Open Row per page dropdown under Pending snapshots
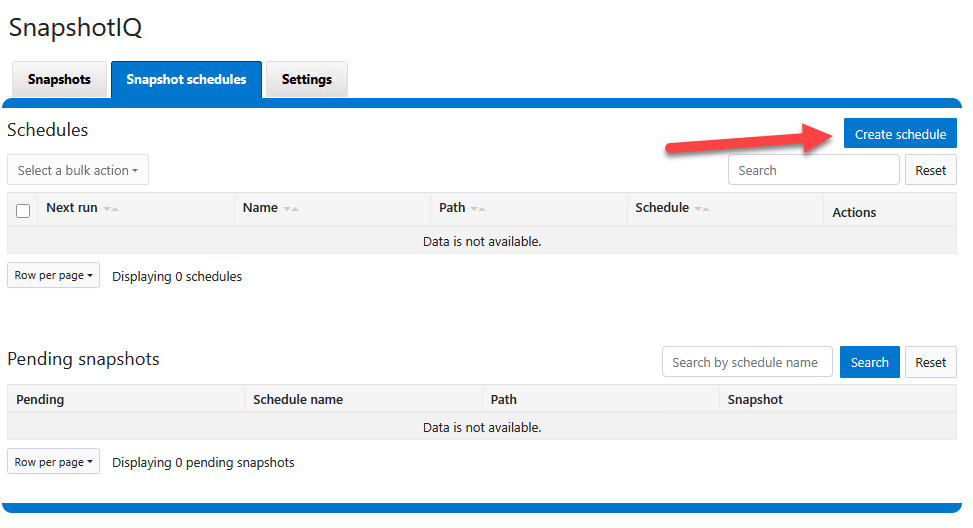Screen dimensions: 973x528 (53, 462)
